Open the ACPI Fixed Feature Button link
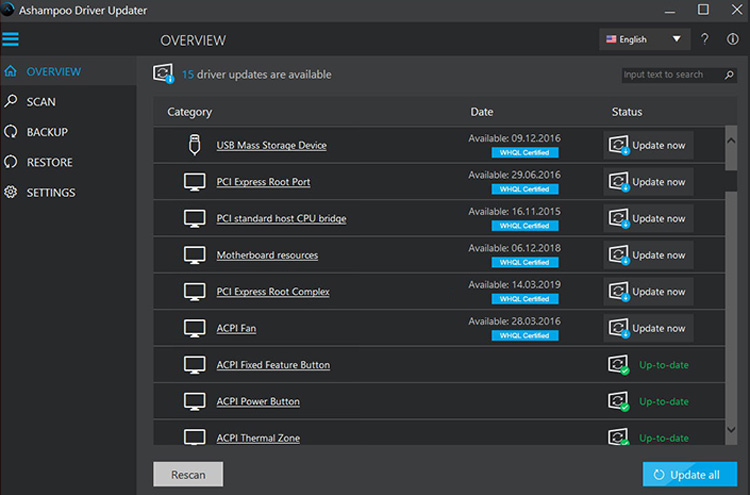750x495 pixels. pyautogui.click(x=273, y=365)
